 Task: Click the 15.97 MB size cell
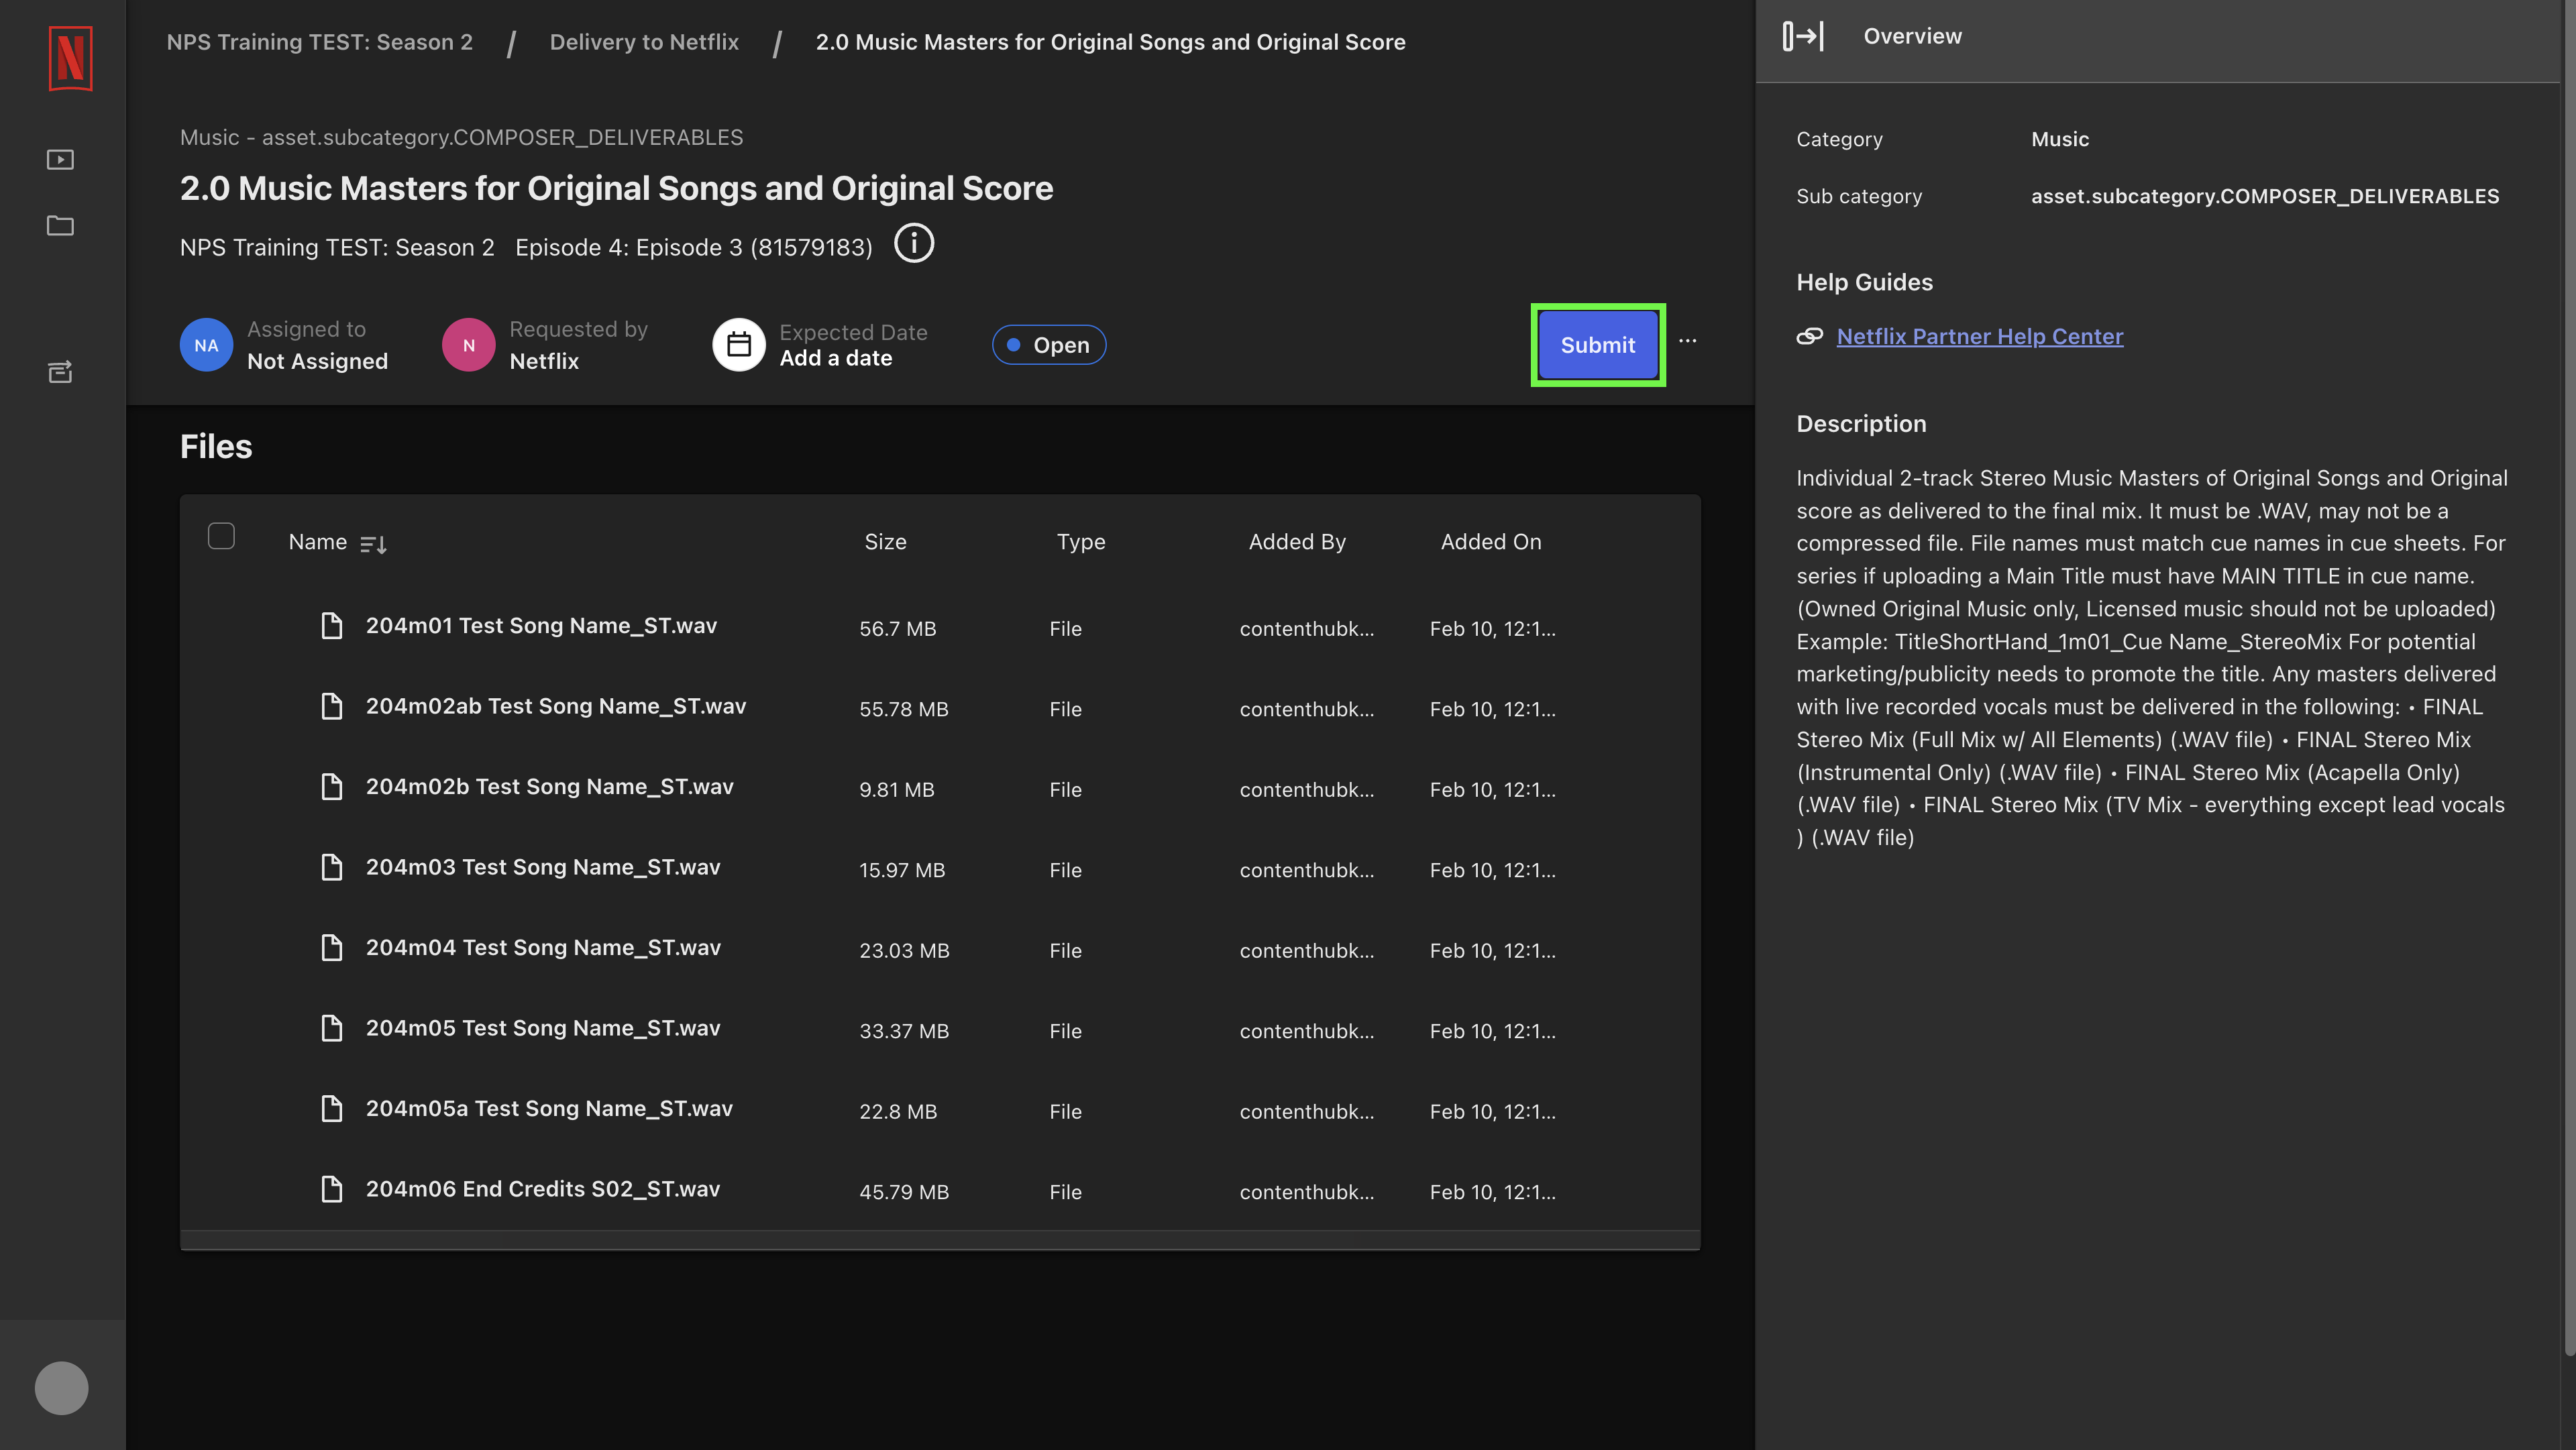coord(902,870)
